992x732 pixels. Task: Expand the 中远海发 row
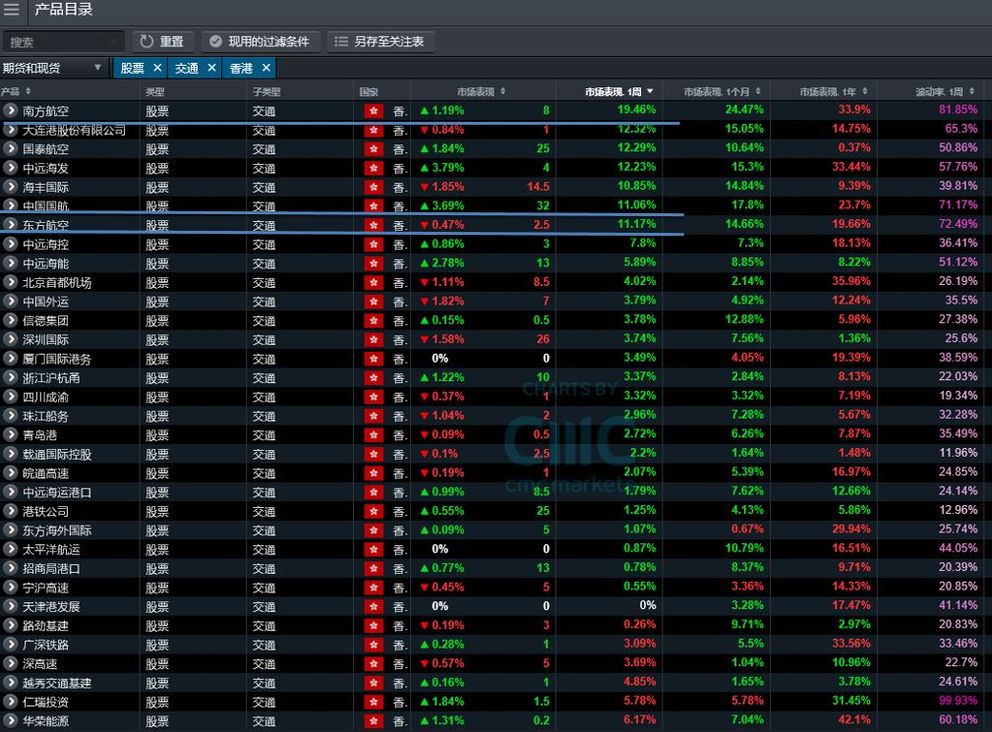(x=10, y=168)
